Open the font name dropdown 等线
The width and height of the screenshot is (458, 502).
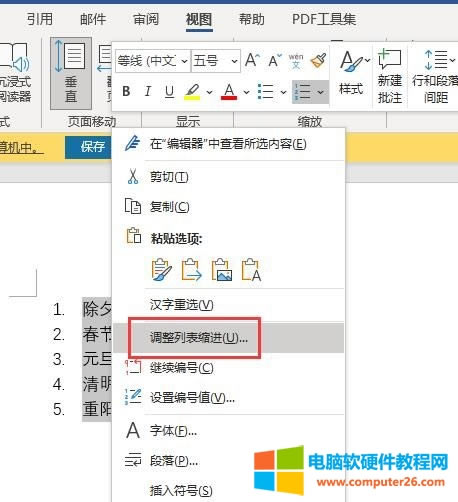[x=153, y=61]
